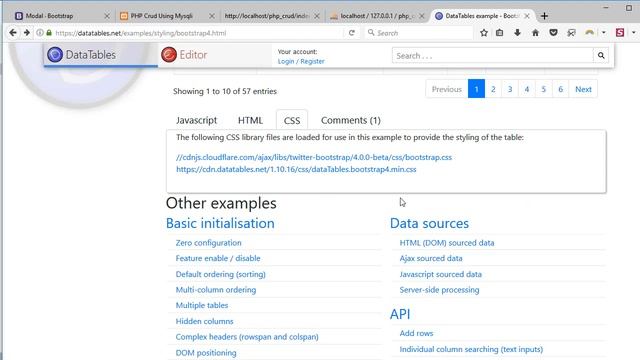Click the DataTables site search magnifier button

pyautogui.click(x=601, y=56)
